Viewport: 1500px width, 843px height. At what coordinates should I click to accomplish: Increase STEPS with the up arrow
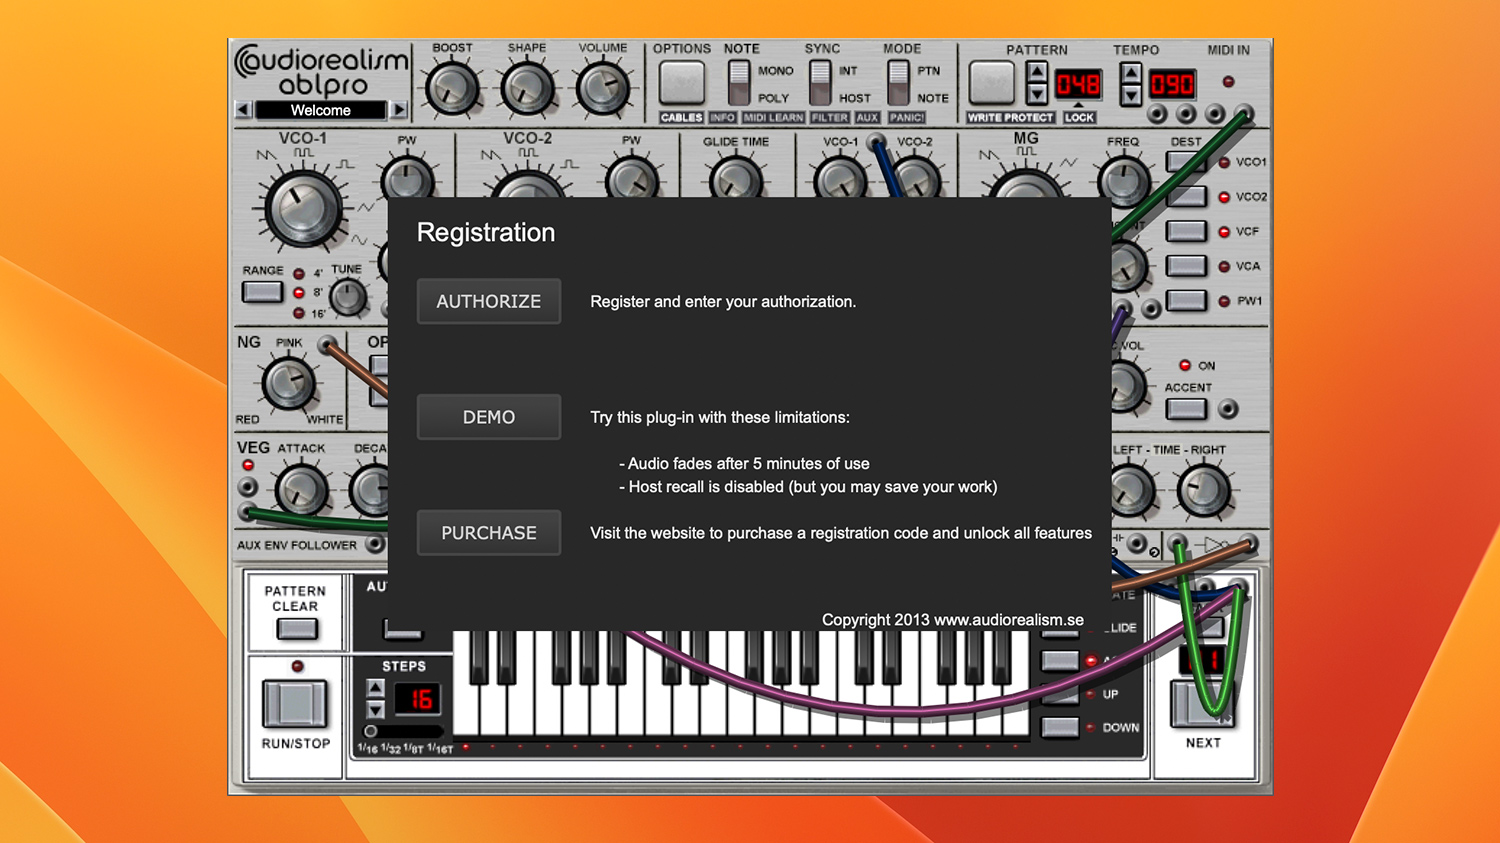pos(375,688)
